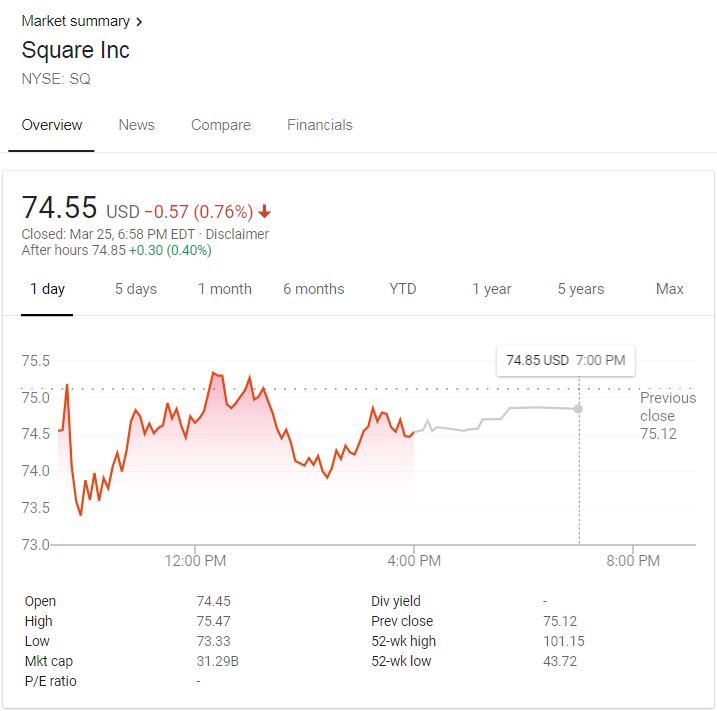Display the 5 years chart range
The height and width of the screenshot is (711, 717).
(x=581, y=289)
